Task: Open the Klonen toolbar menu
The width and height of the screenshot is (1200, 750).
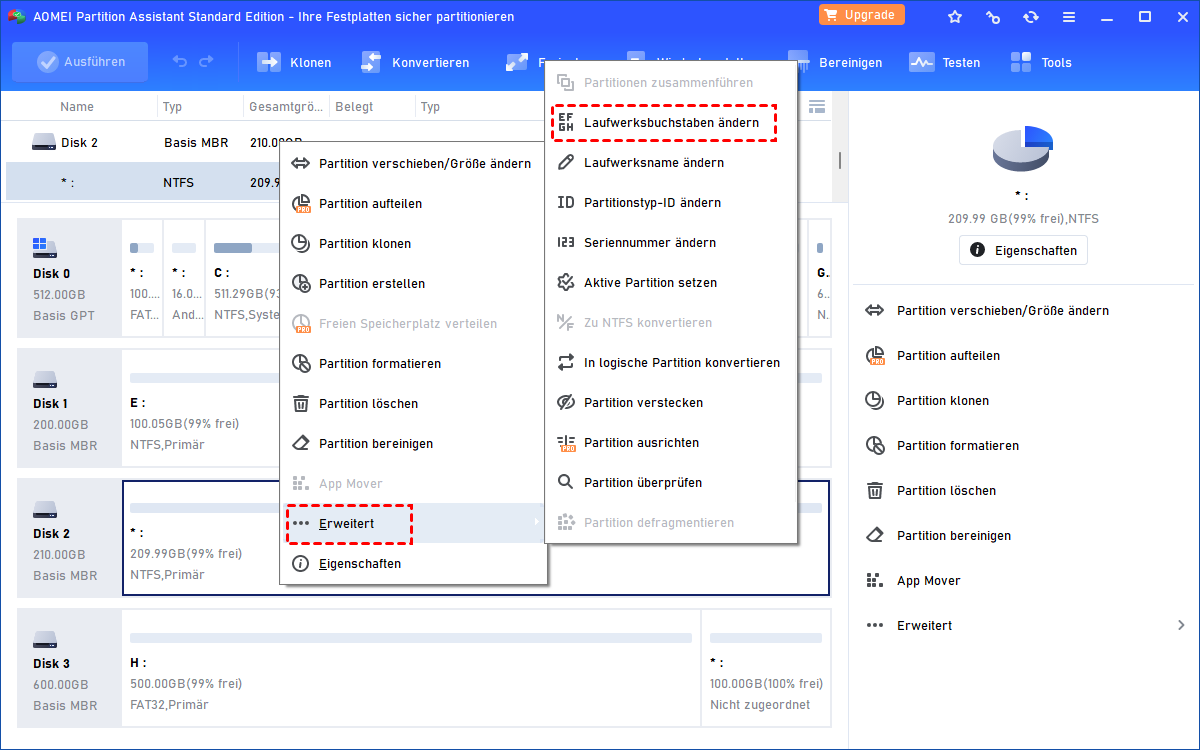Action: 294,62
